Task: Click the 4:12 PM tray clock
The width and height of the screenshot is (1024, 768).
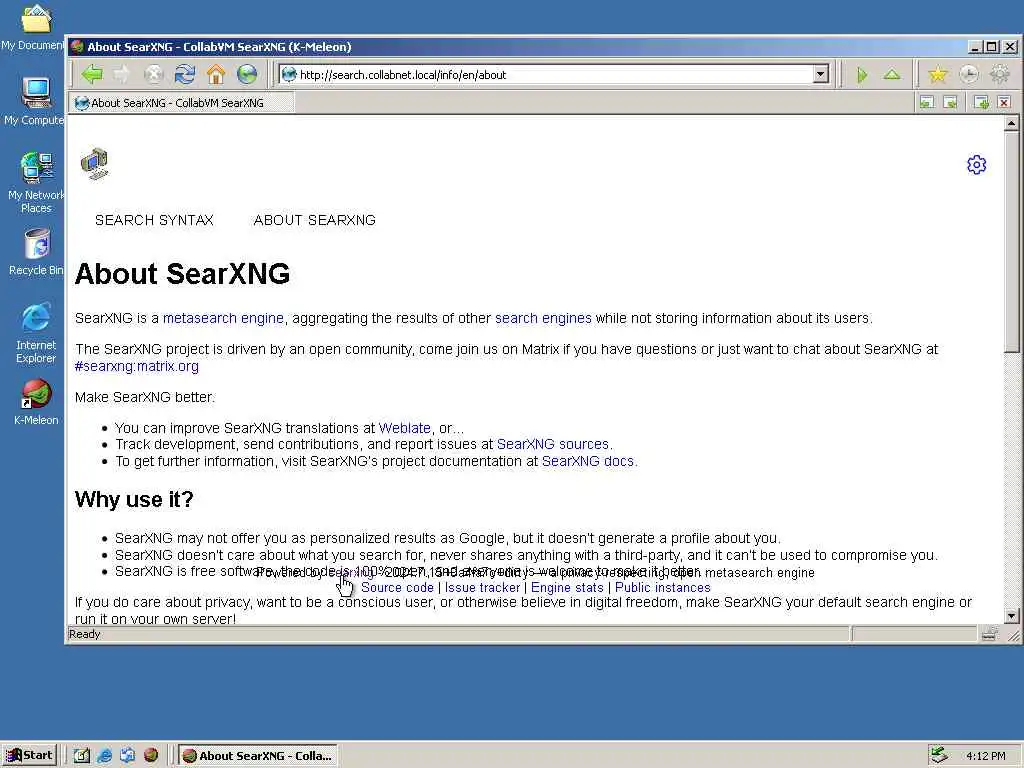Action: point(985,756)
